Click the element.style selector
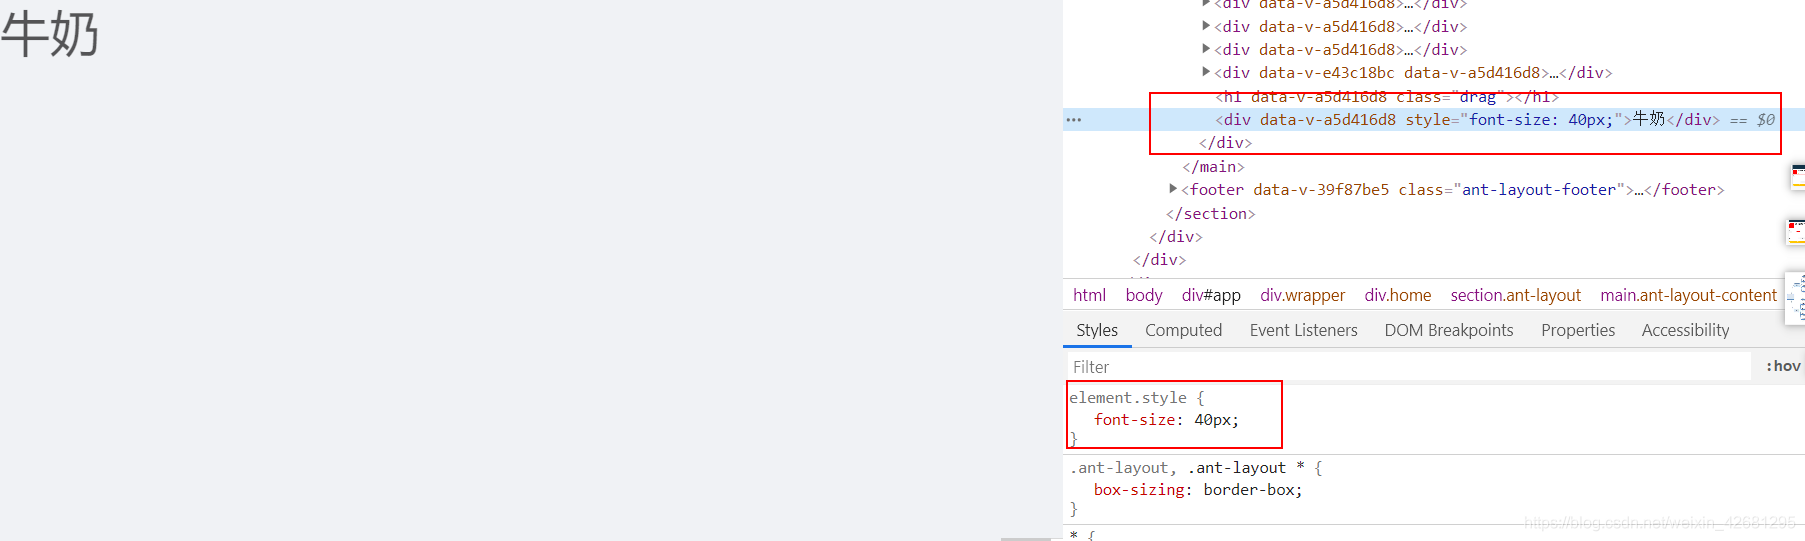 (x=1128, y=398)
